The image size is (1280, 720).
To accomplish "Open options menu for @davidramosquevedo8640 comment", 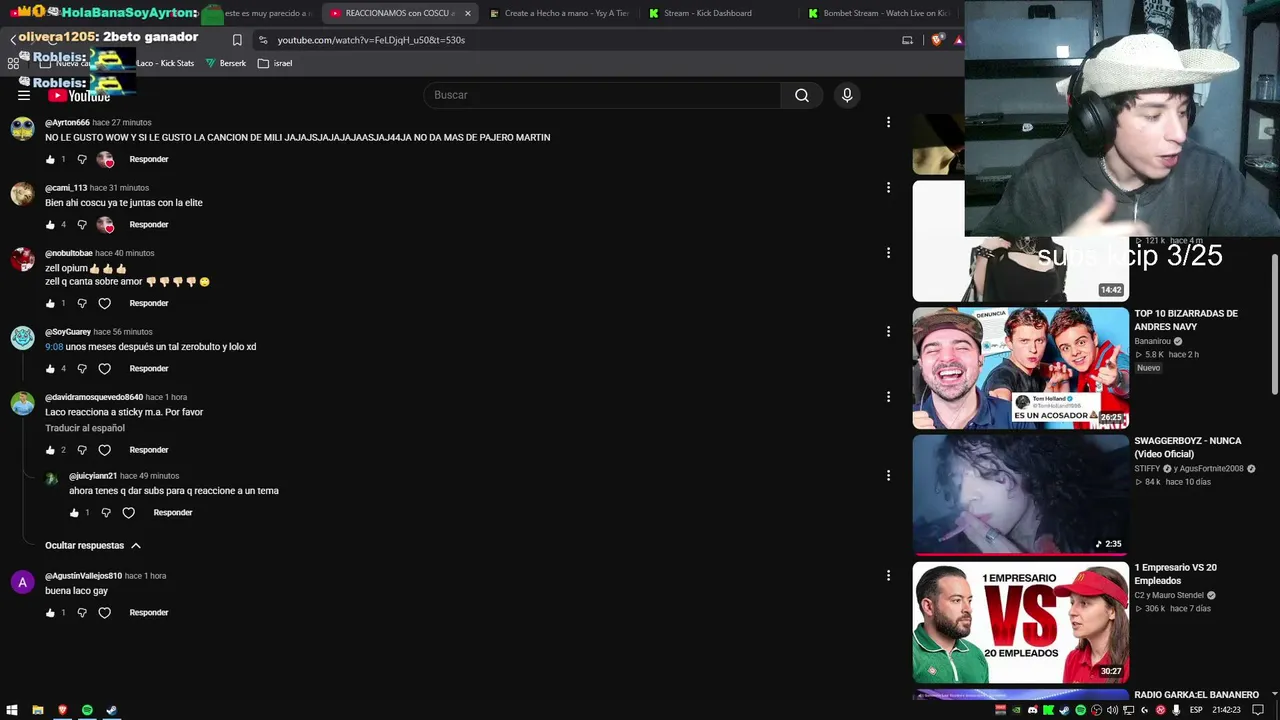I will point(888,397).
